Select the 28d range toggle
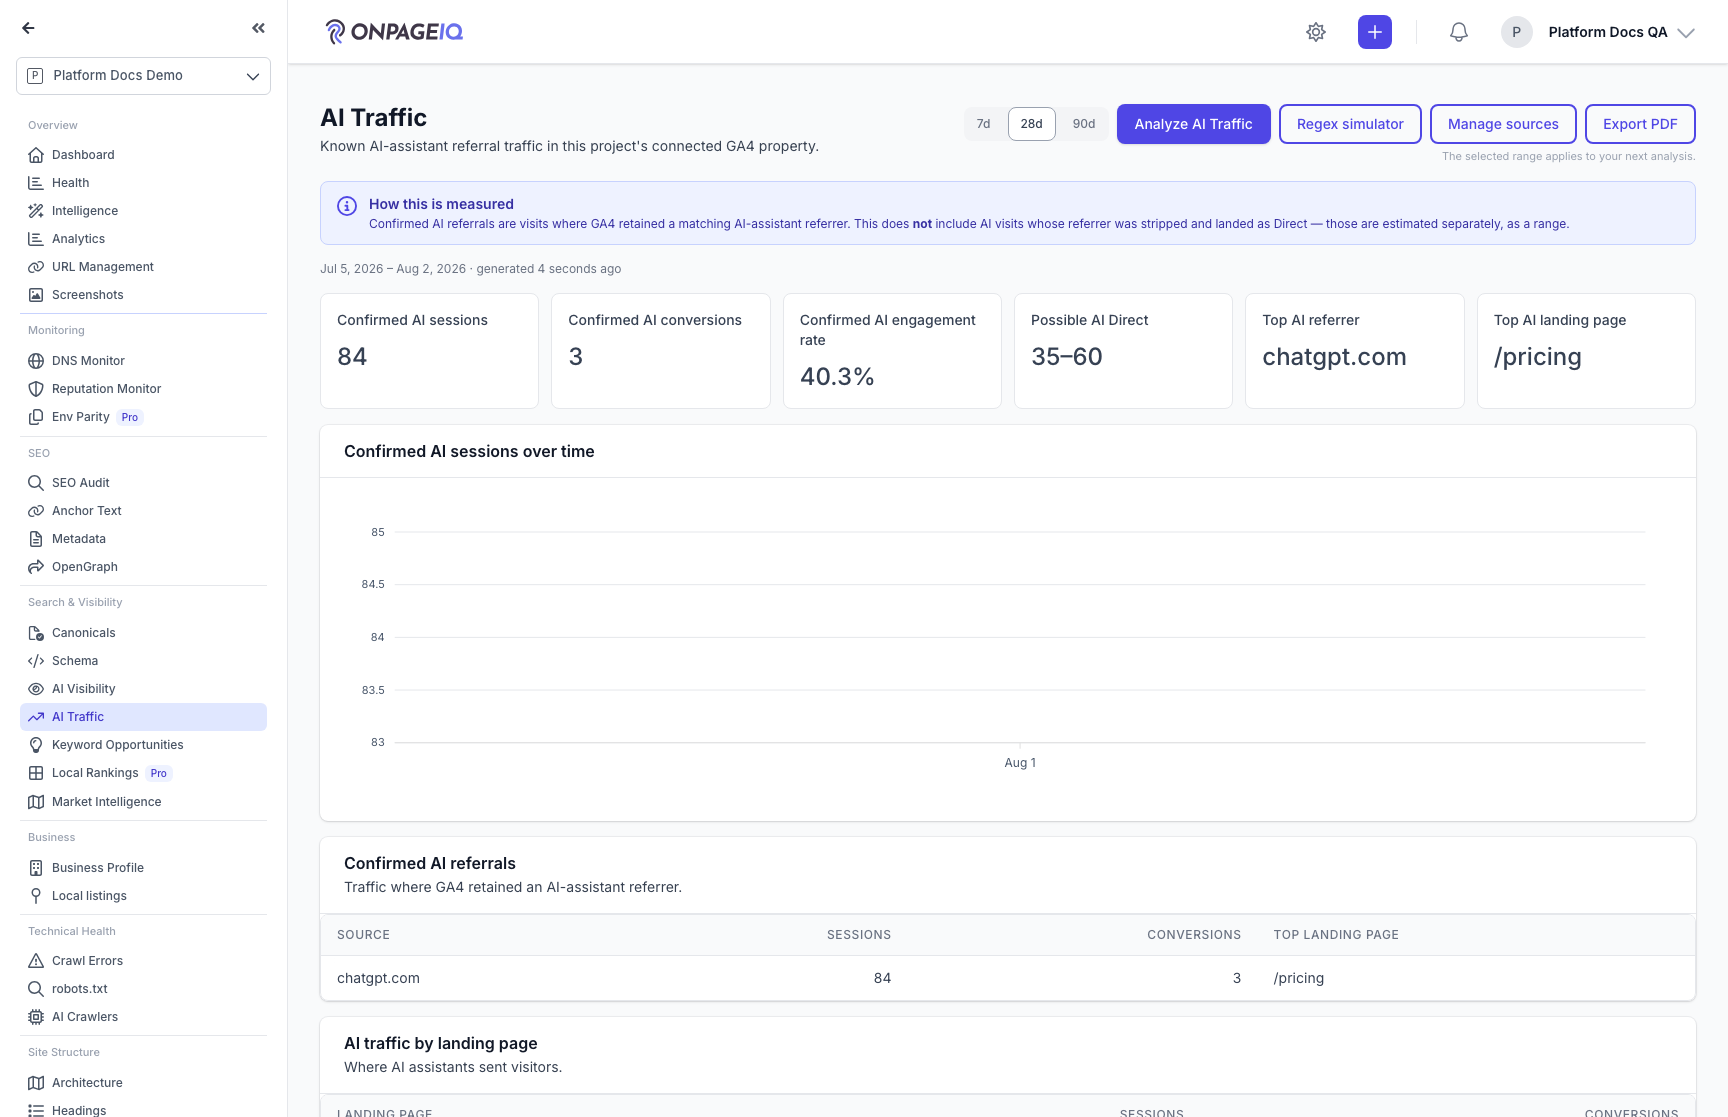The height and width of the screenshot is (1117, 1728). (x=1032, y=124)
